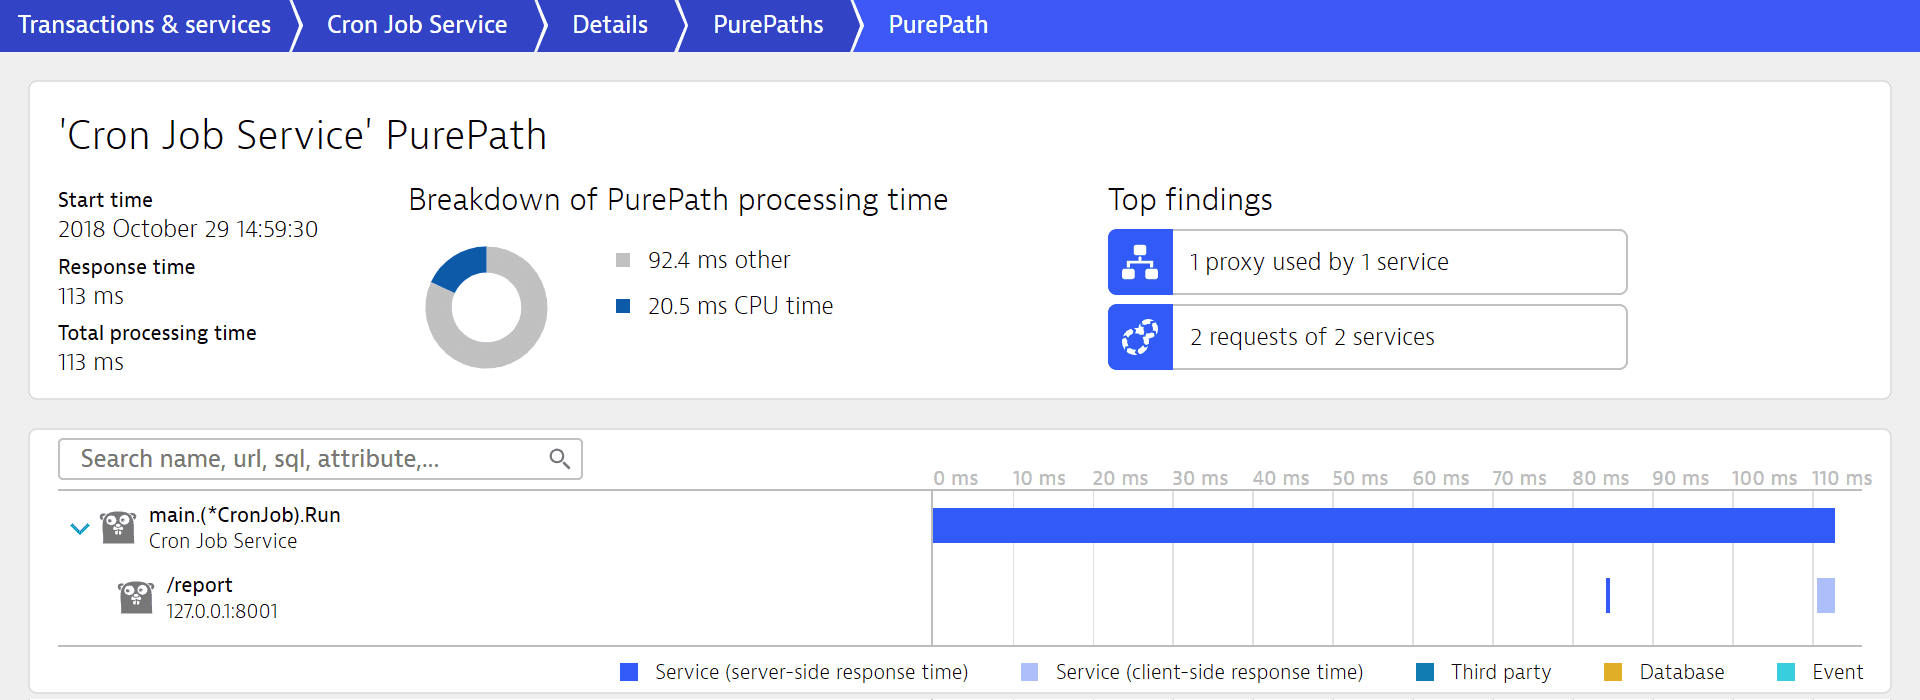Screen dimensions: 1920x700
Task: Open '1 proxy used by 1 service' finding
Action: (1367, 262)
